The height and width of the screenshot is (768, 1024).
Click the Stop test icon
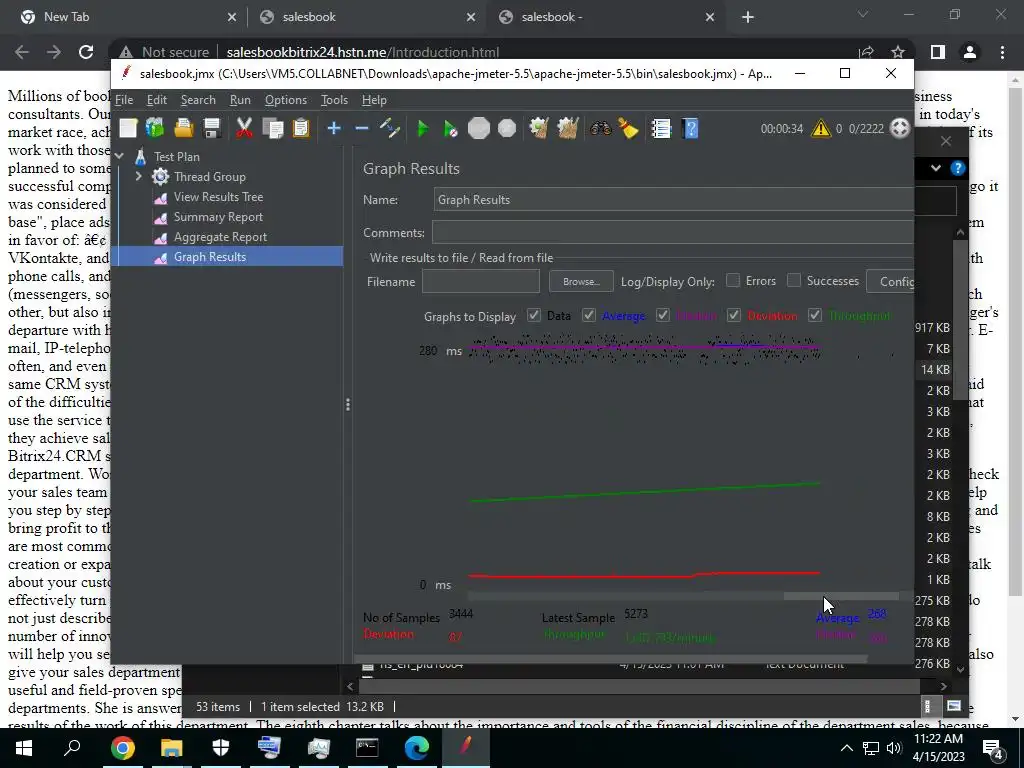[479, 128]
